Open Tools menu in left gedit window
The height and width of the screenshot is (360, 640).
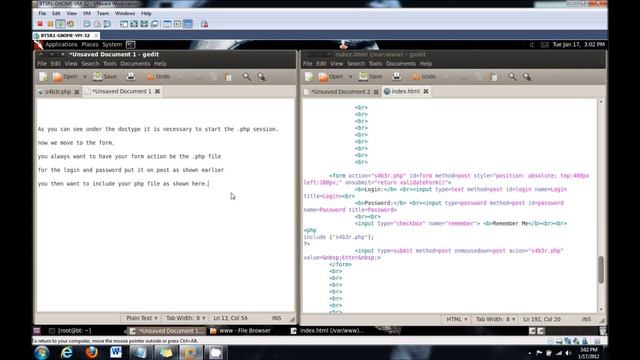(x=109, y=64)
